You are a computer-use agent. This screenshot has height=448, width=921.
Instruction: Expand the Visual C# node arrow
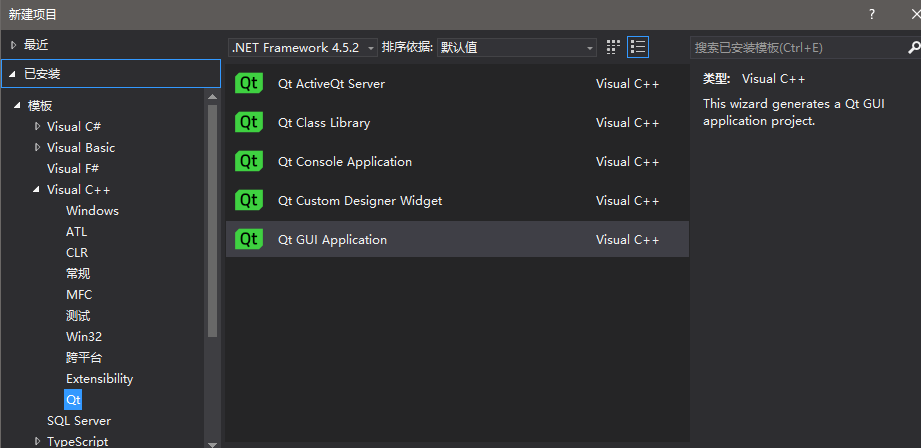38,126
